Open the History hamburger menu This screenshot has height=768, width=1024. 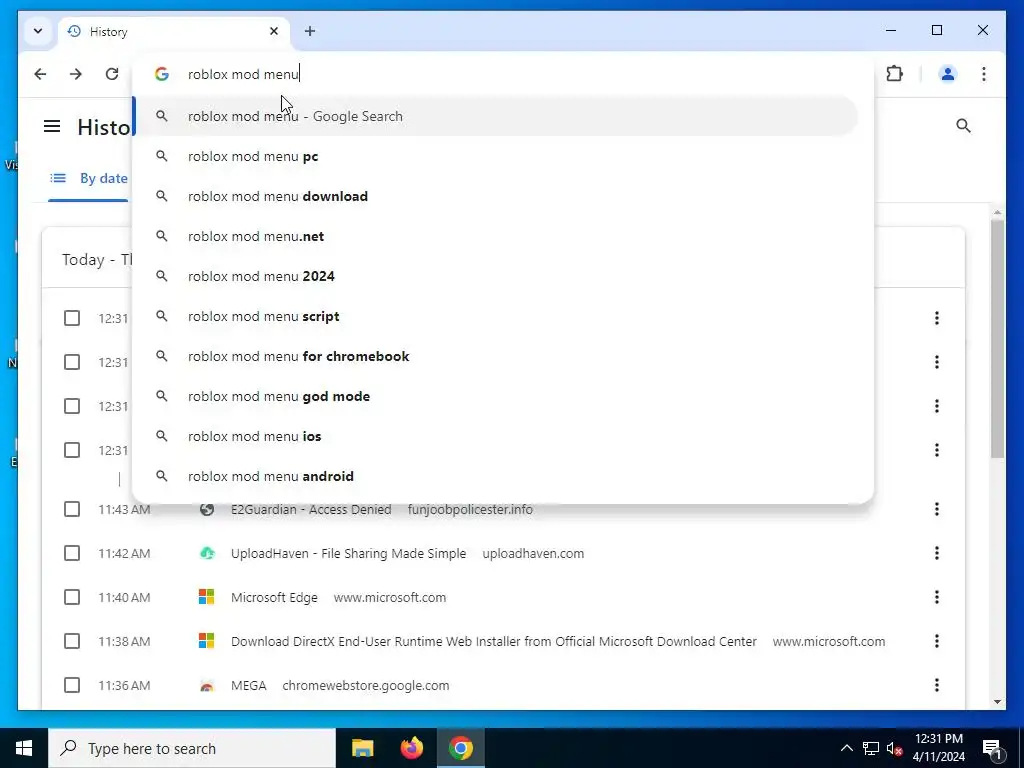click(52, 126)
